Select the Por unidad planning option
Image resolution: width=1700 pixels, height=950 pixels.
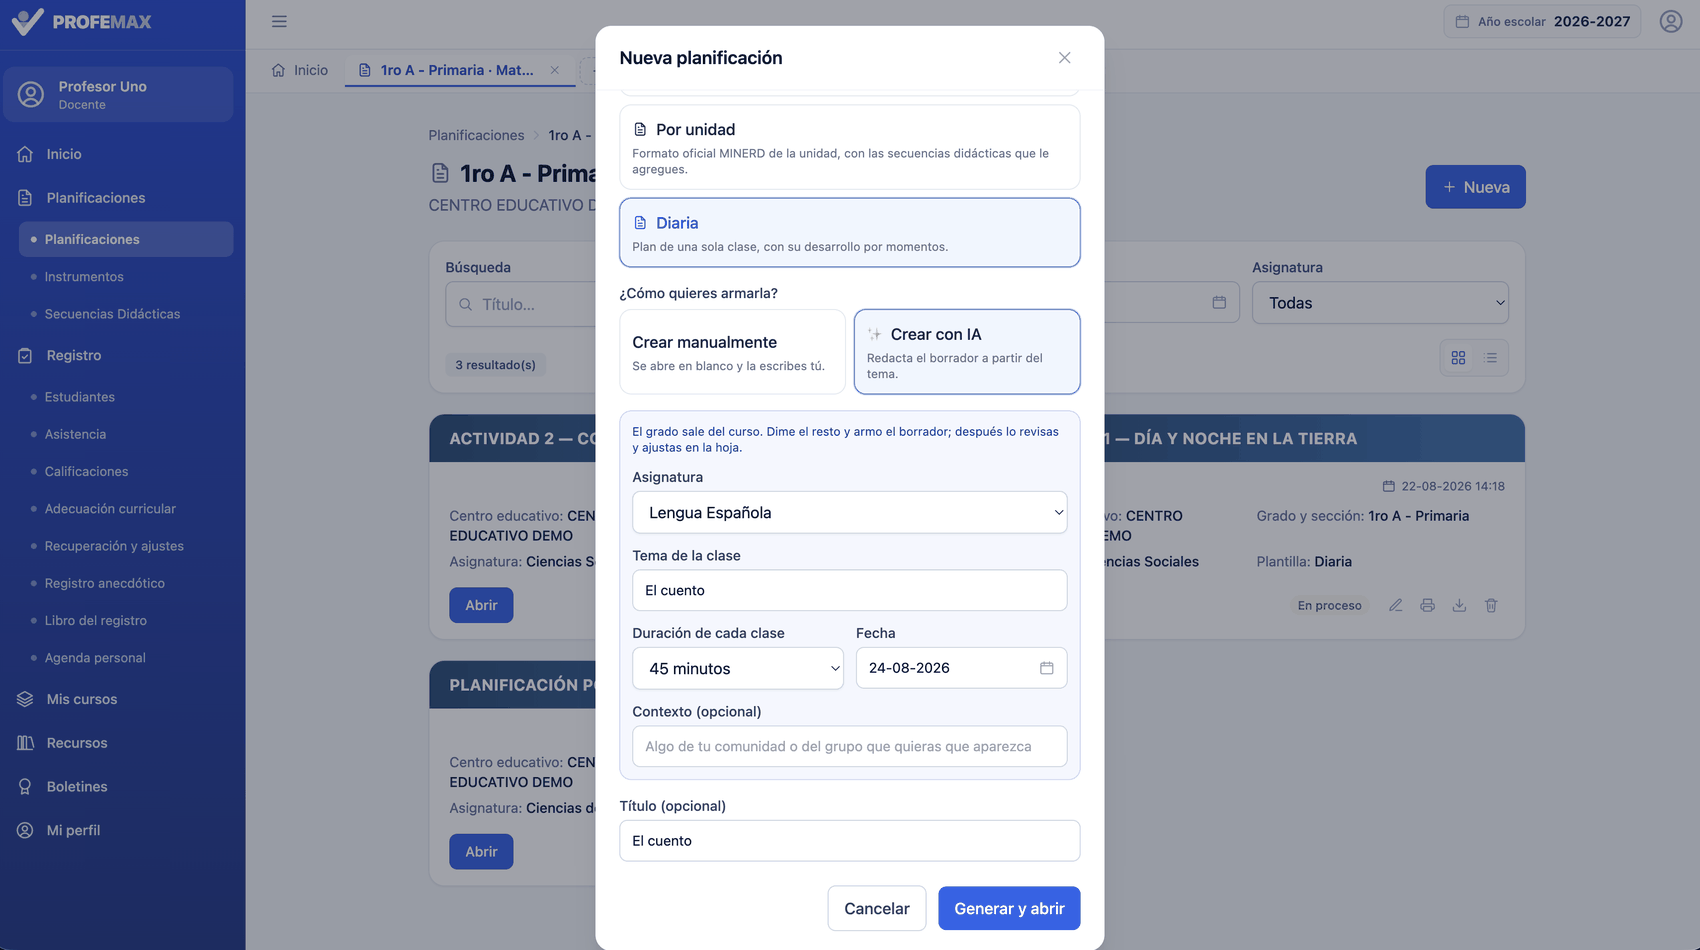pos(850,147)
